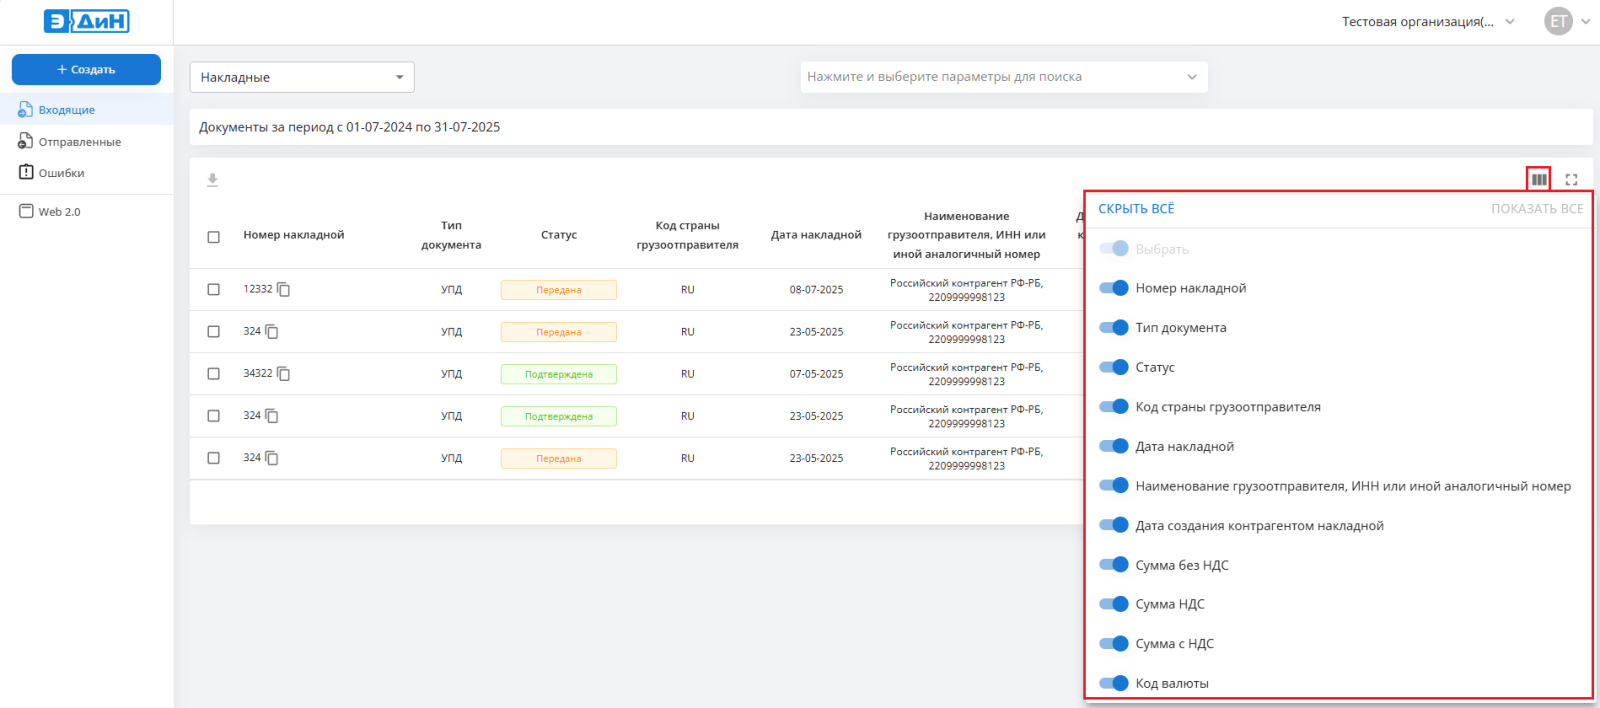Disable the Сумма НДС column toggle

click(x=1113, y=604)
